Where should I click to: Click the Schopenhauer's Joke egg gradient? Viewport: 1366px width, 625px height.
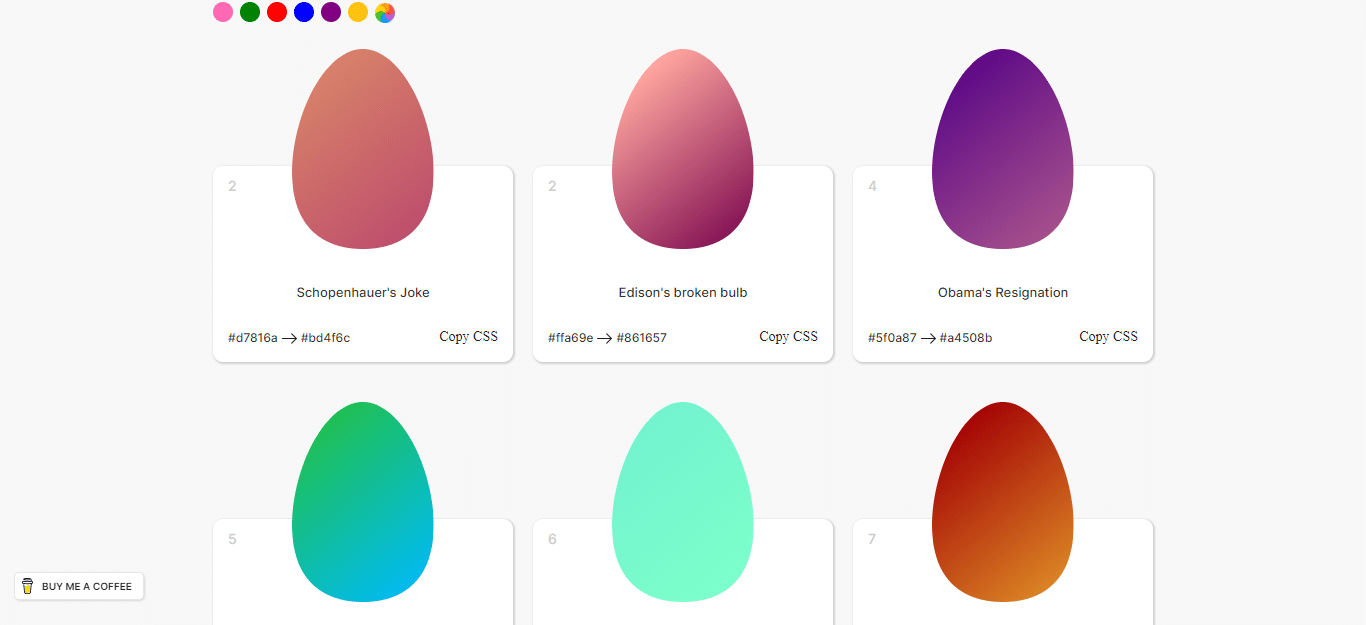coord(363,149)
